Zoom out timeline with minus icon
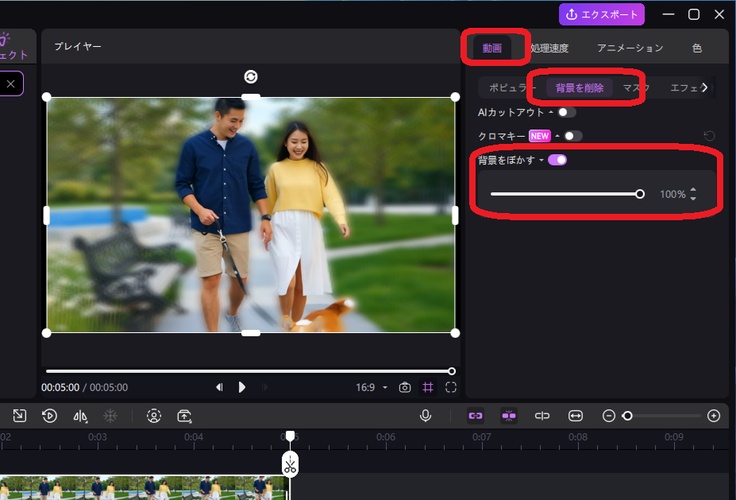The width and height of the screenshot is (736, 500). [609, 415]
